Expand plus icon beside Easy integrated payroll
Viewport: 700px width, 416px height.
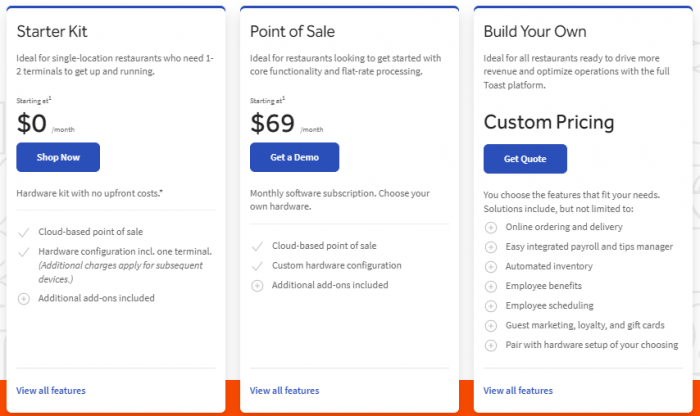[x=491, y=247]
